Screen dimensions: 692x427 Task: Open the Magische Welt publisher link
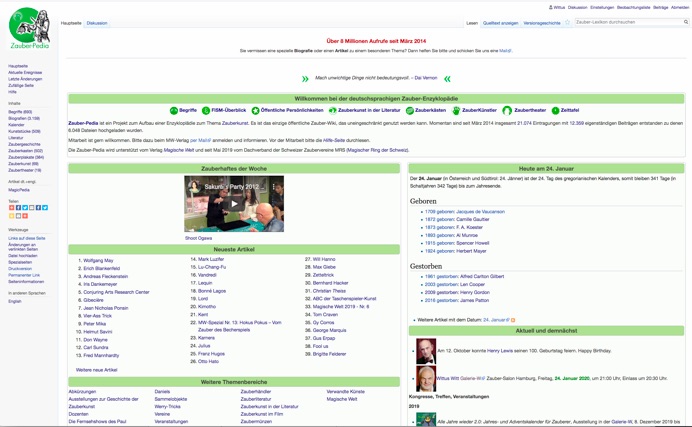179,150
